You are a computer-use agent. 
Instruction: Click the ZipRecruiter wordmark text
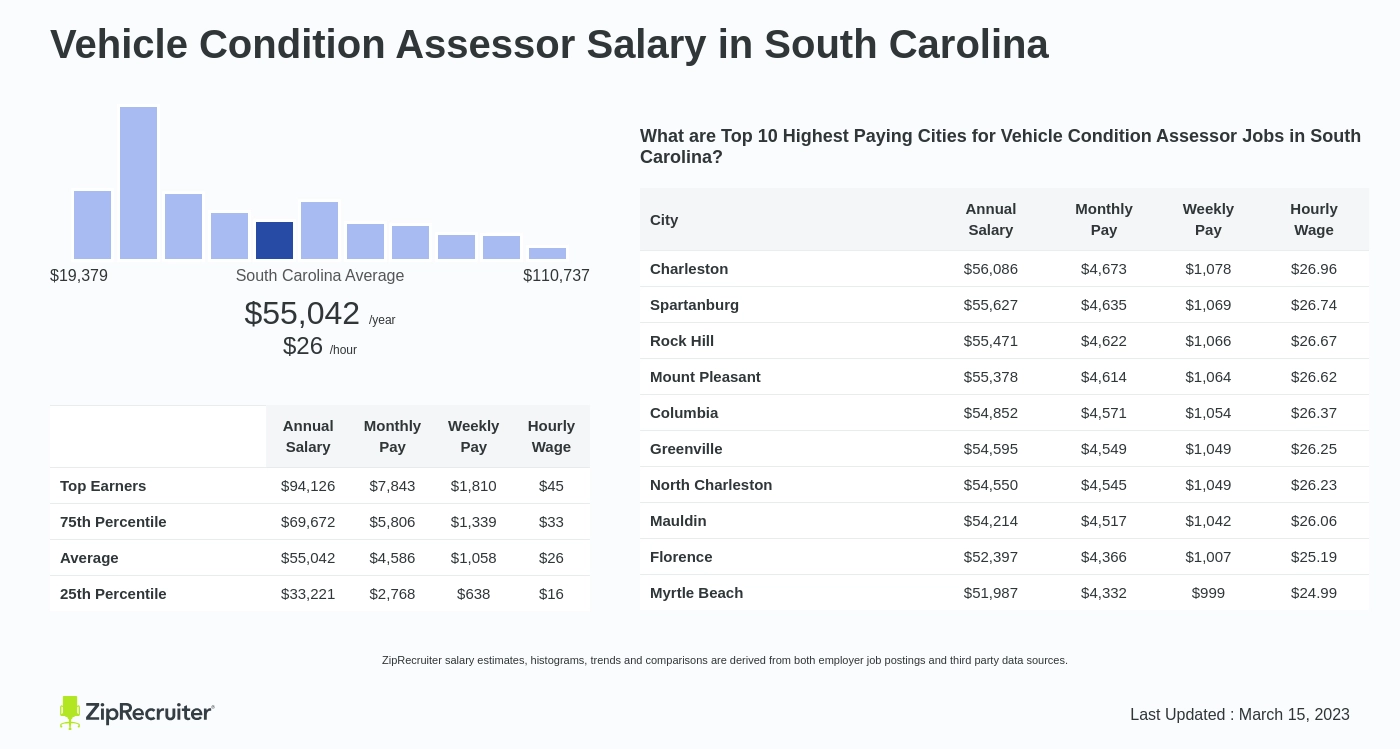149,712
